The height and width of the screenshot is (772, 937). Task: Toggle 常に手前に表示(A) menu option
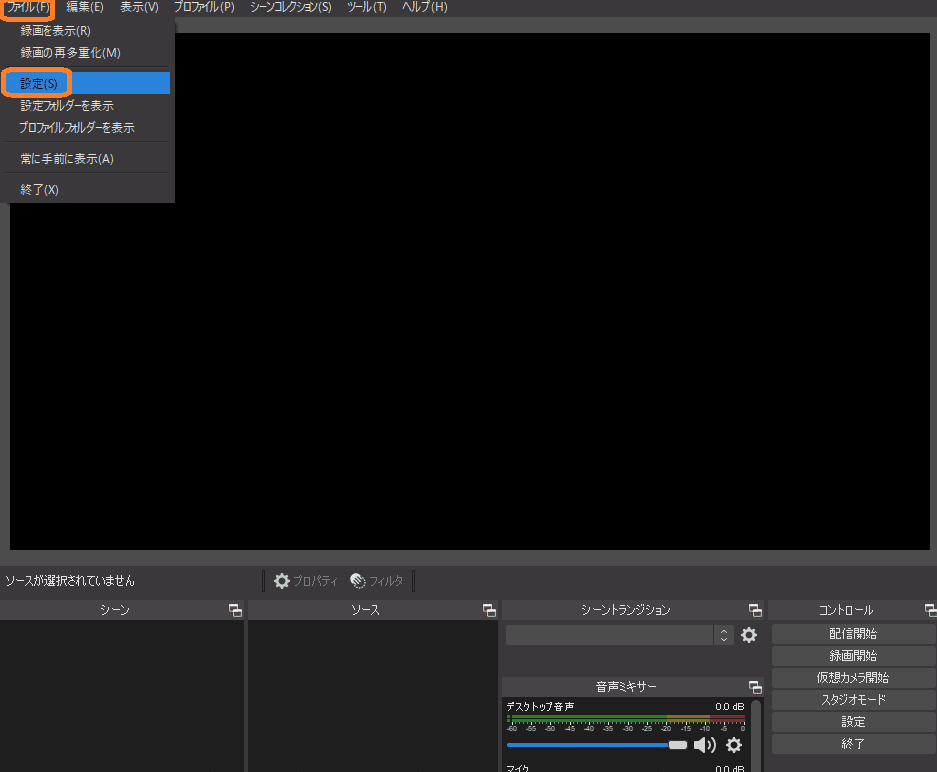point(87,158)
